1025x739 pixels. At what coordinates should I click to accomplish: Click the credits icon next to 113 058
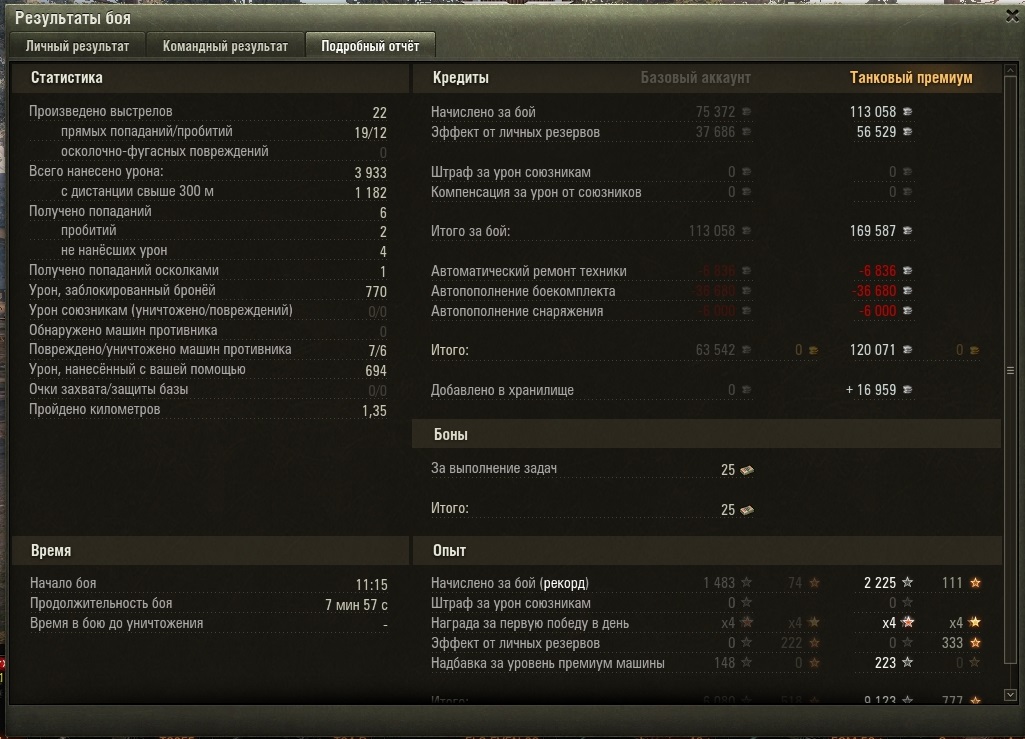pos(907,112)
